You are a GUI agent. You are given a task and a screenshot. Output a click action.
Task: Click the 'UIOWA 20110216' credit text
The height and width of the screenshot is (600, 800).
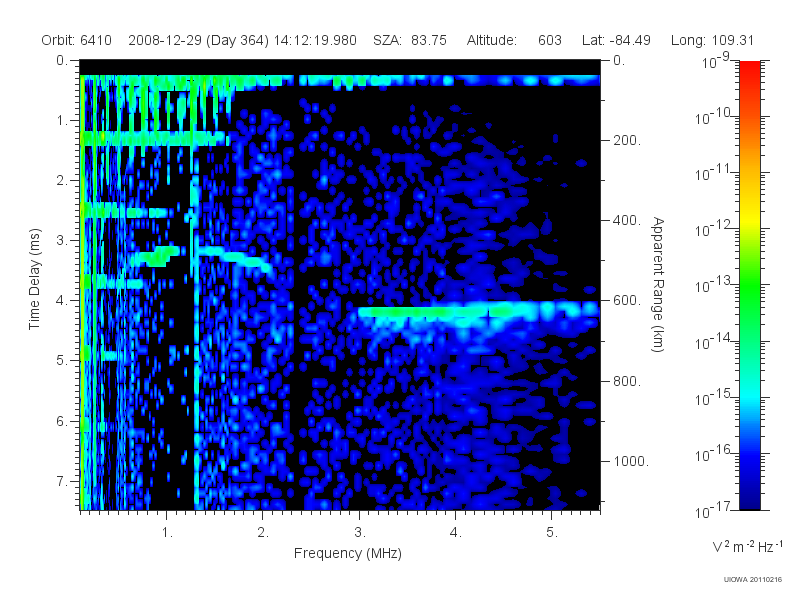click(753, 580)
